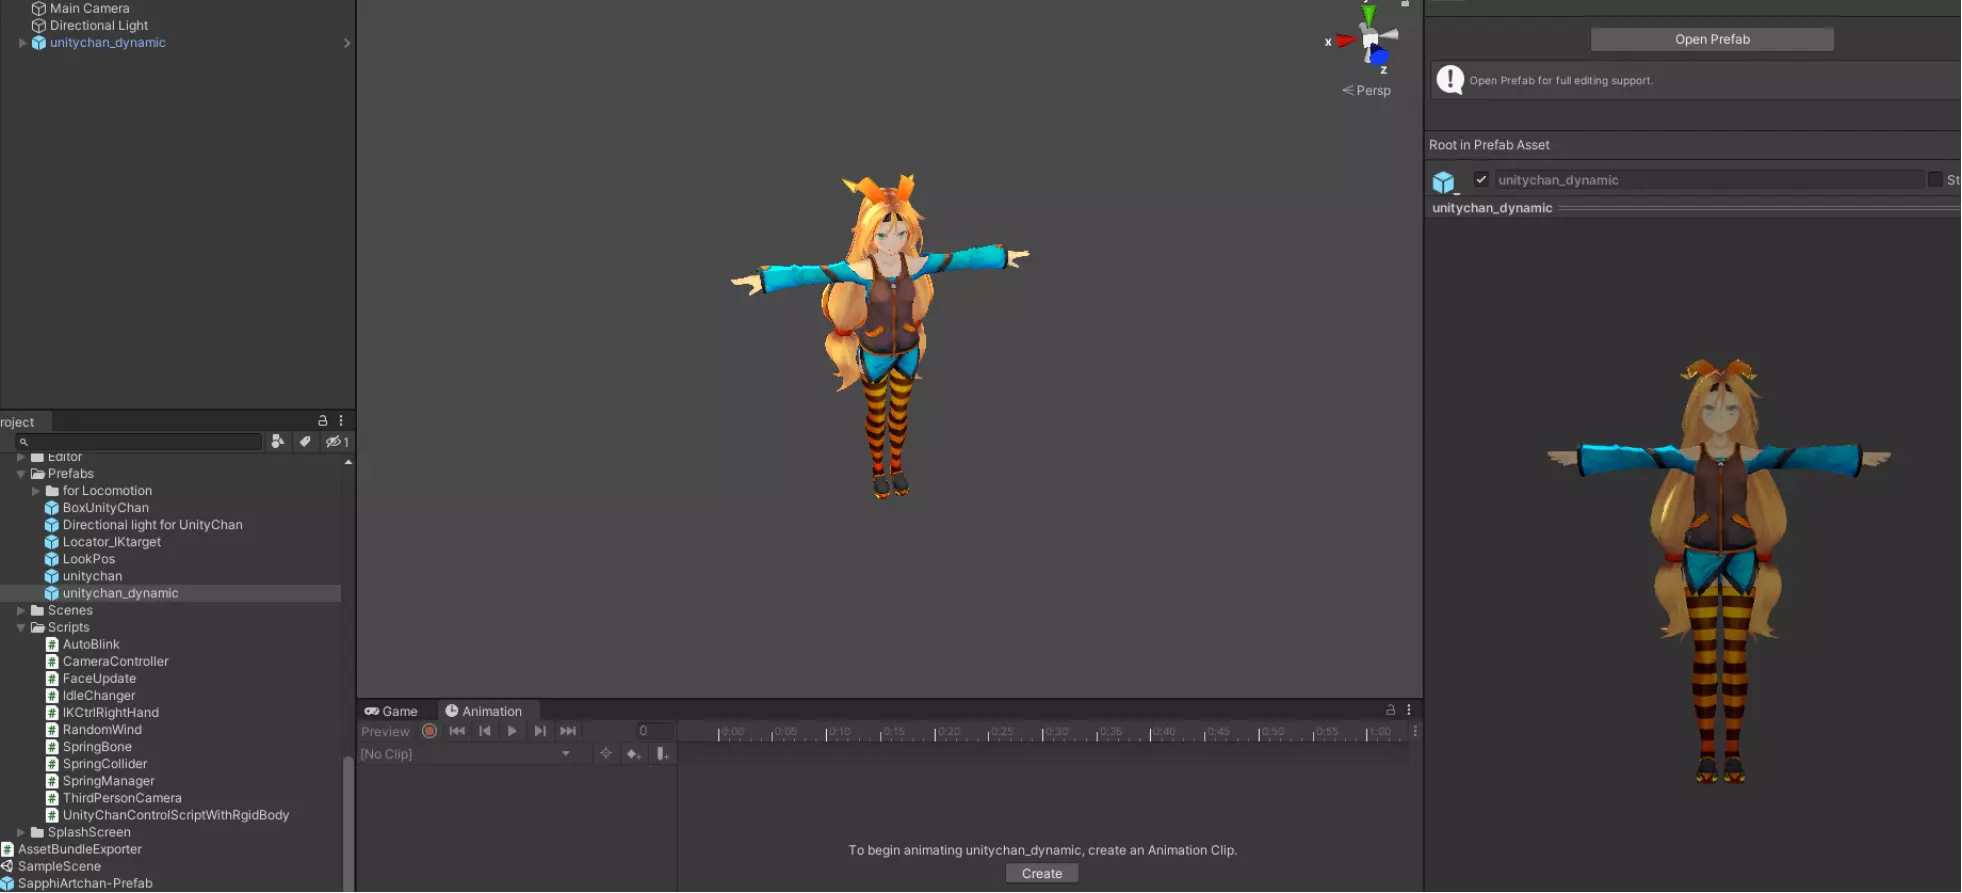
Task: Click the animation record button
Action: tap(429, 731)
